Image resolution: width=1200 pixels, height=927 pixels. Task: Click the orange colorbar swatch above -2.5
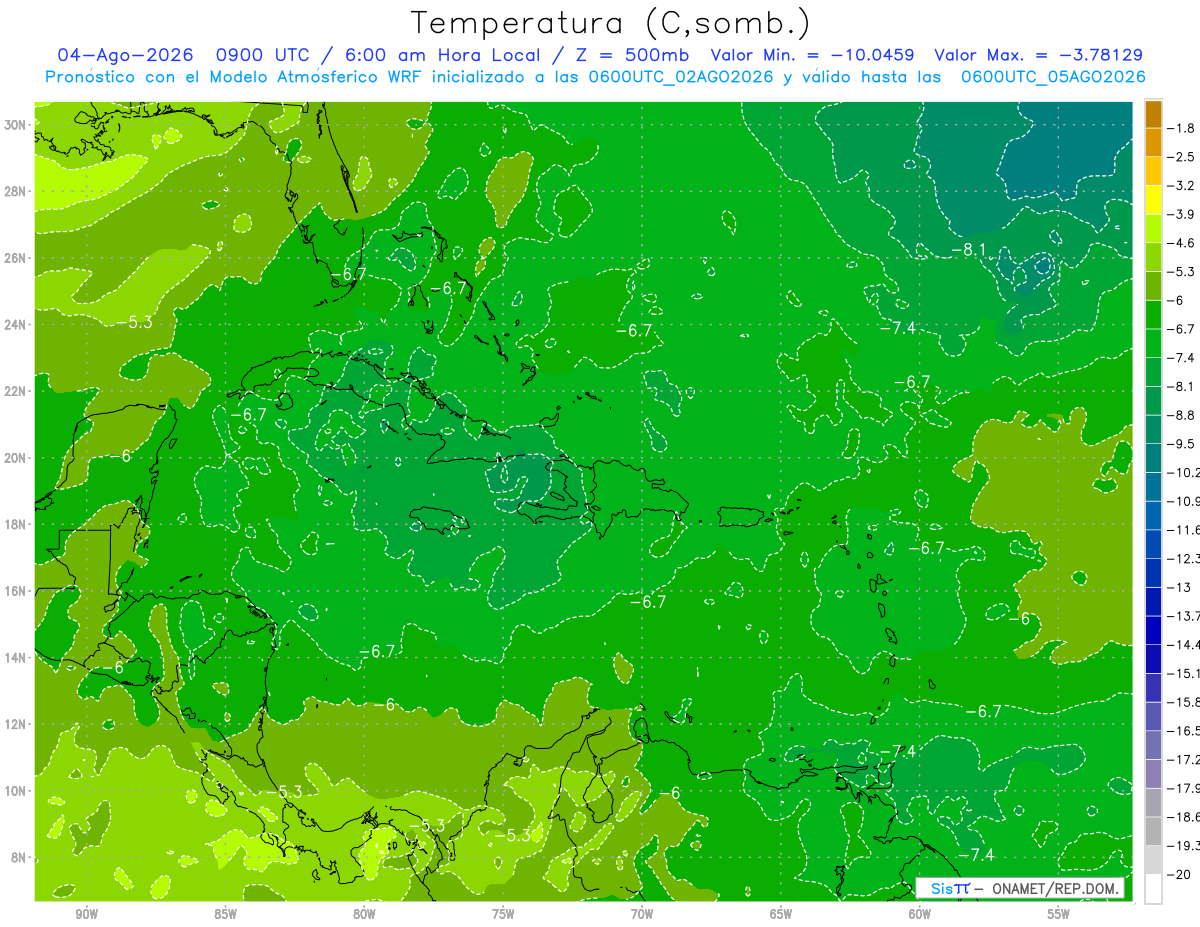click(x=1154, y=143)
